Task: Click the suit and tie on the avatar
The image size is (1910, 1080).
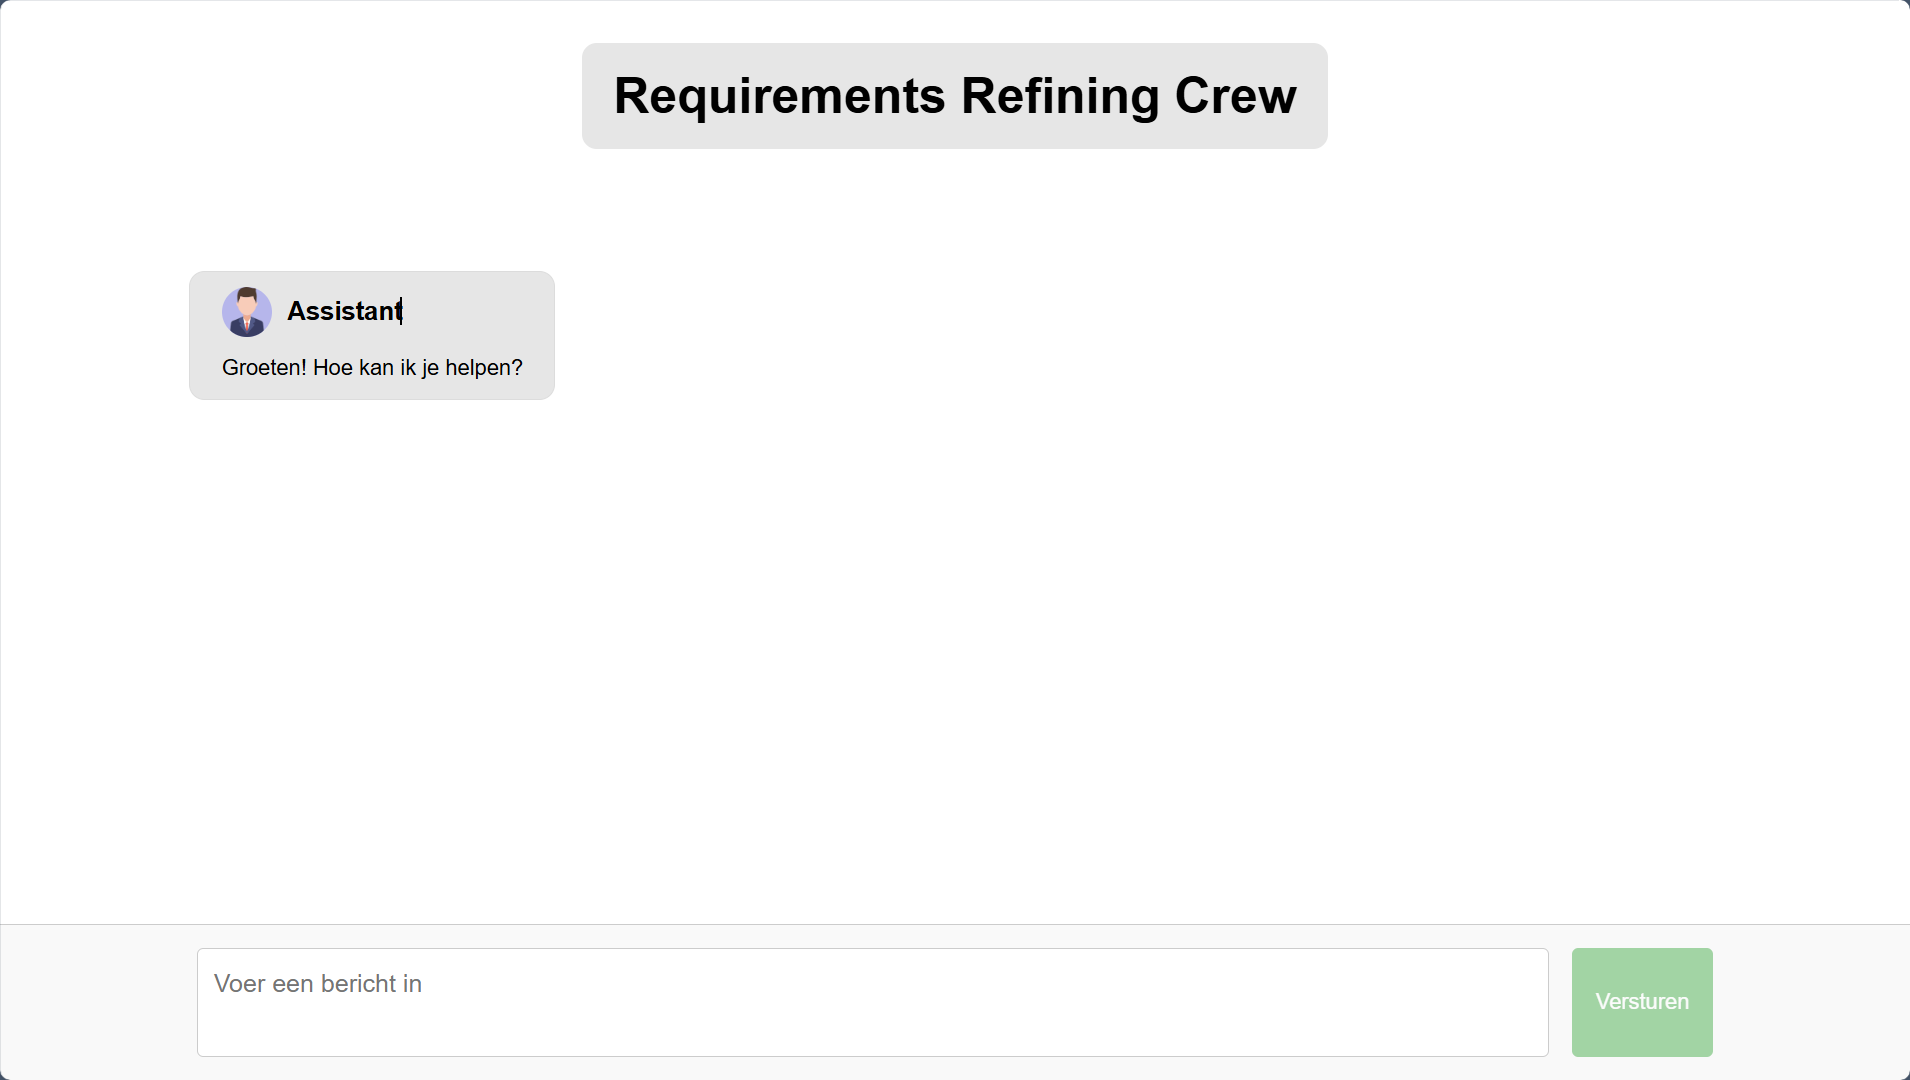Action: click(247, 326)
